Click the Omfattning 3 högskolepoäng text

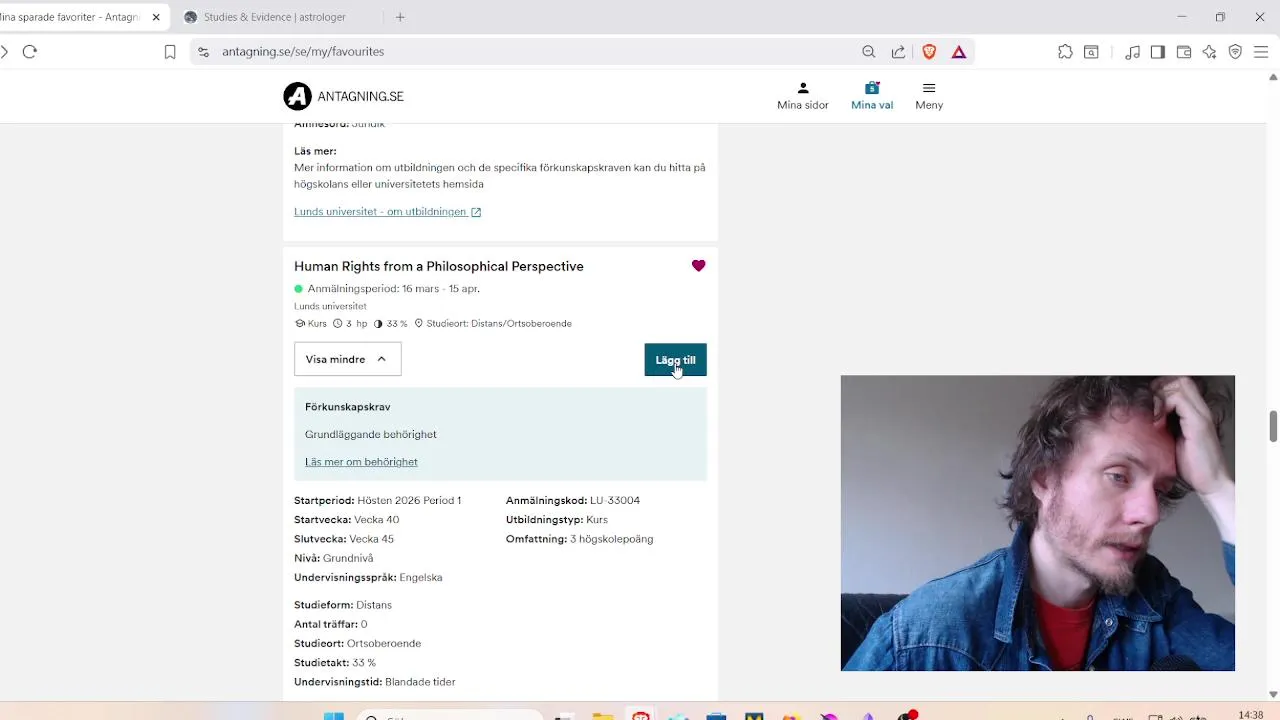[x=580, y=539]
